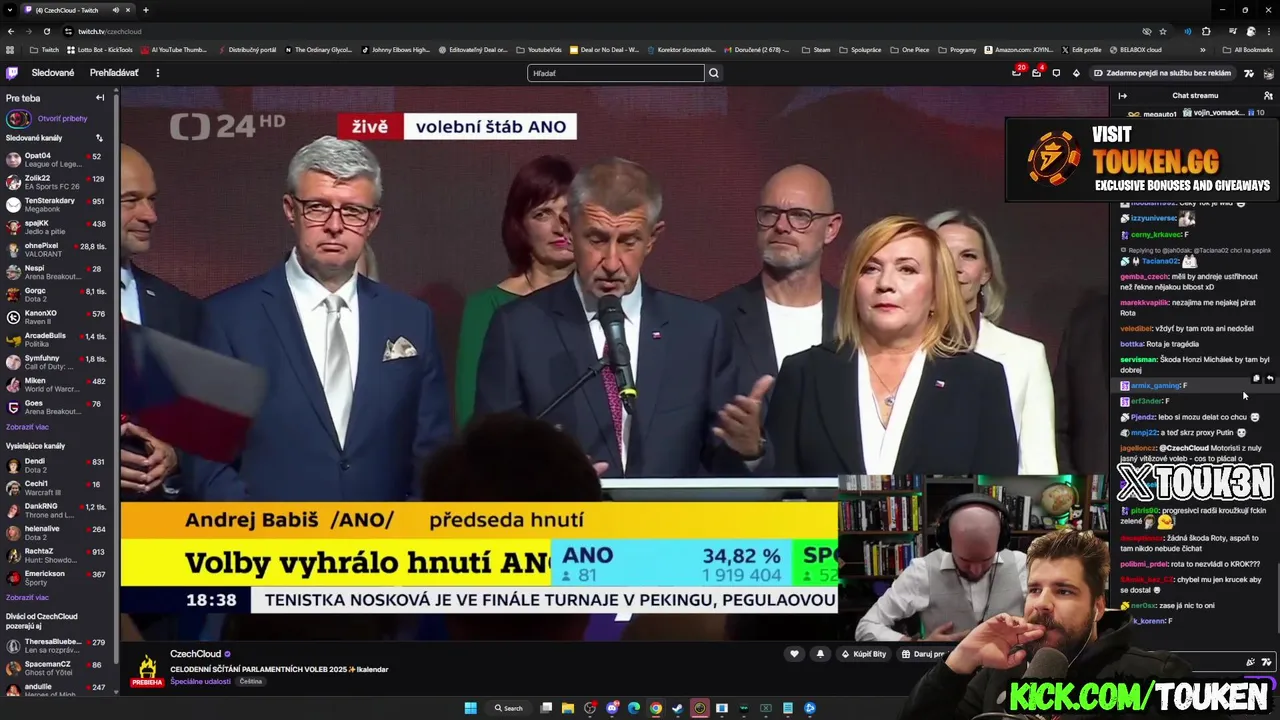Open Microsoft Edge from the taskbar

(x=634, y=708)
